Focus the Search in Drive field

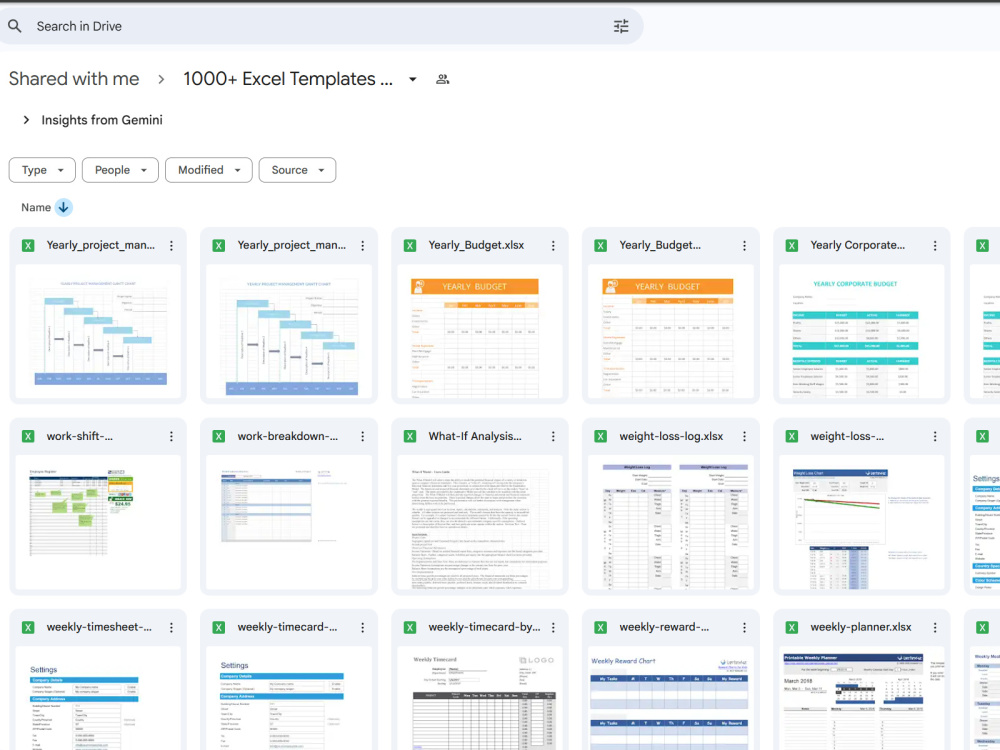click(319, 26)
